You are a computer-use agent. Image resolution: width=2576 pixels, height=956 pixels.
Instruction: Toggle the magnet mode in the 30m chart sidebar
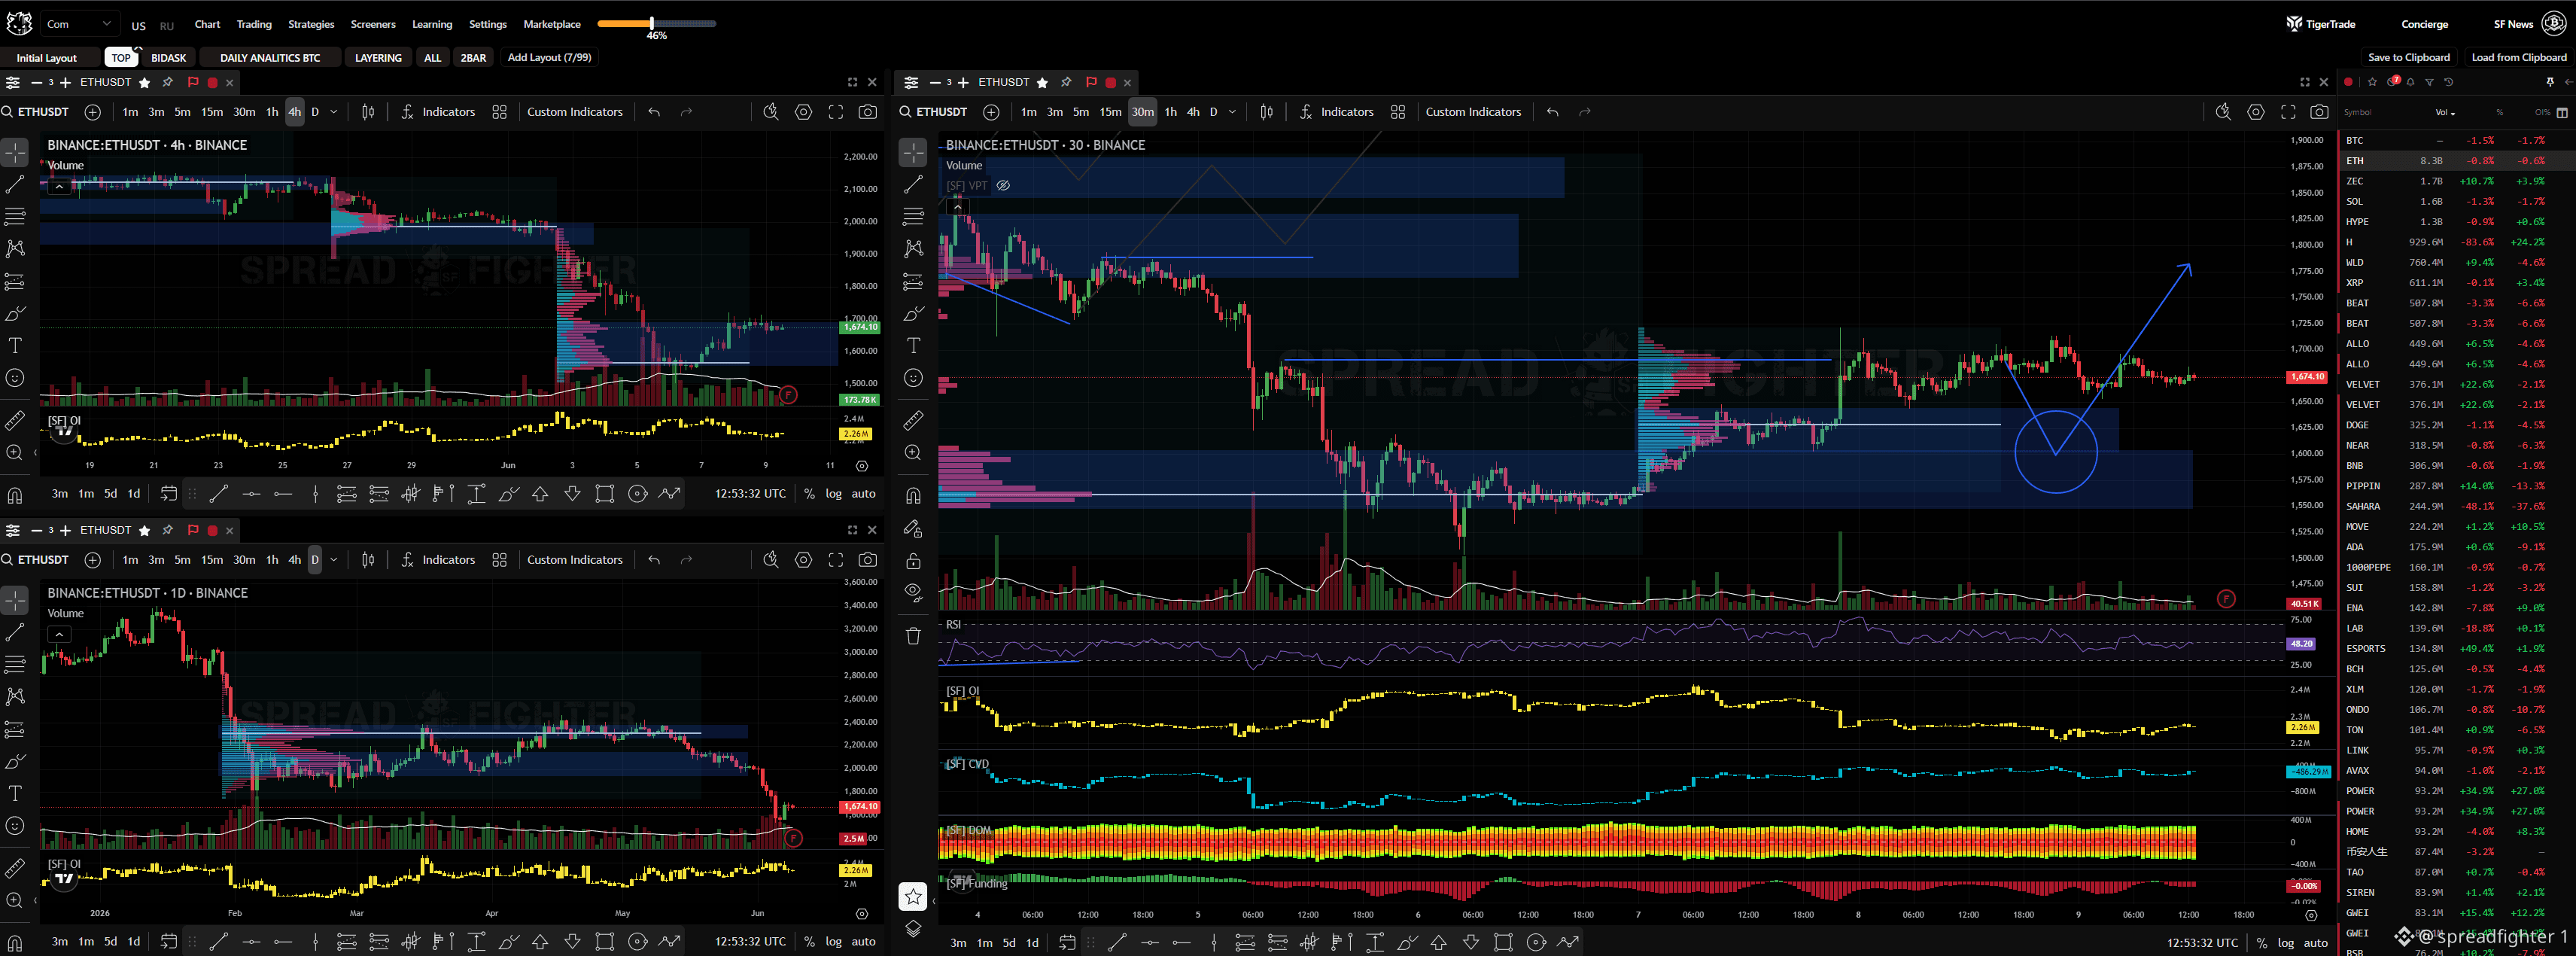pyautogui.click(x=913, y=496)
